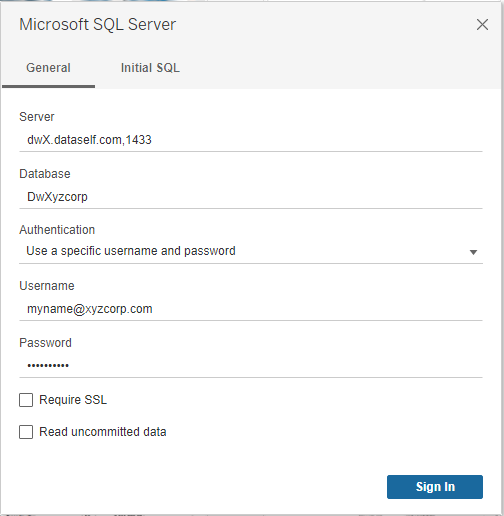The height and width of the screenshot is (516, 504).
Task: Click the Microsoft SQL Server dialog title
Action: click(97, 25)
